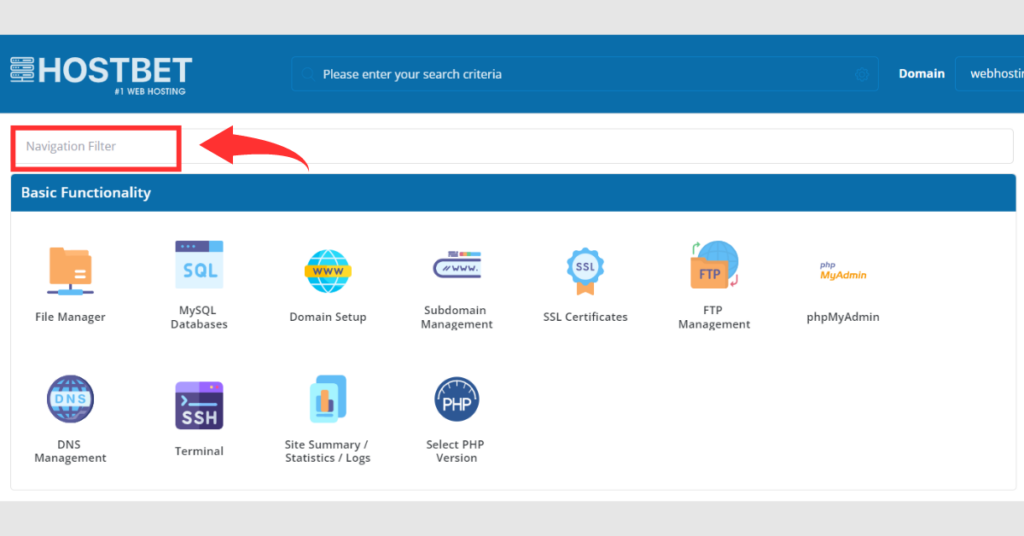
Task: Open the SSH Terminal icon
Action: coord(199,405)
